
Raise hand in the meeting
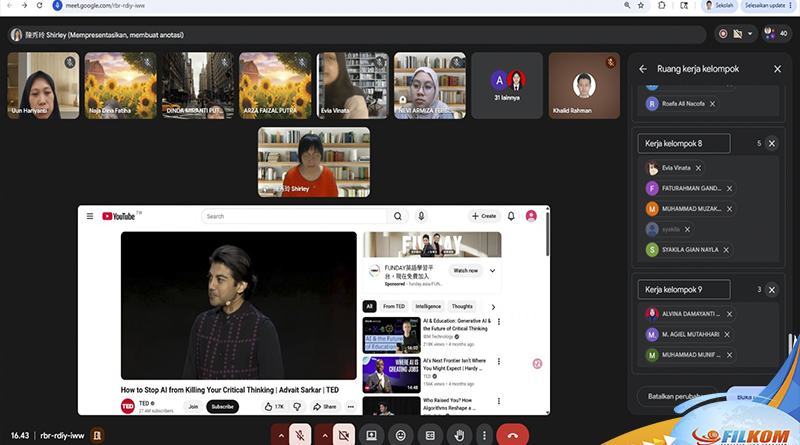[459, 435]
